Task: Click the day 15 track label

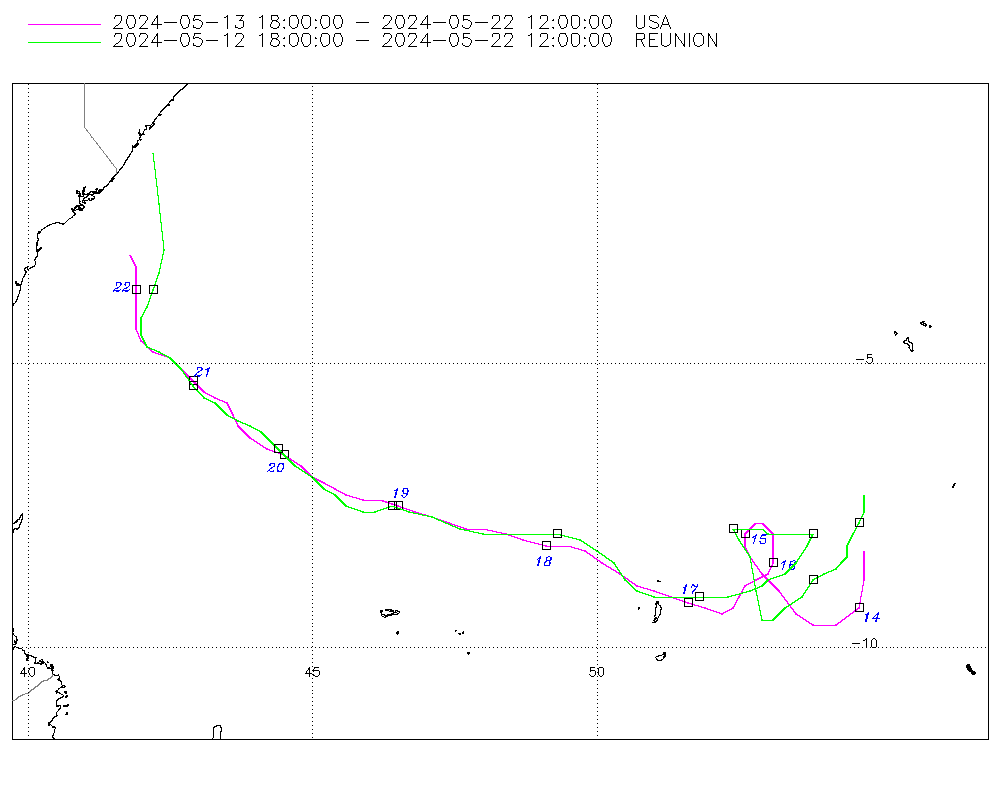Action: [758, 540]
